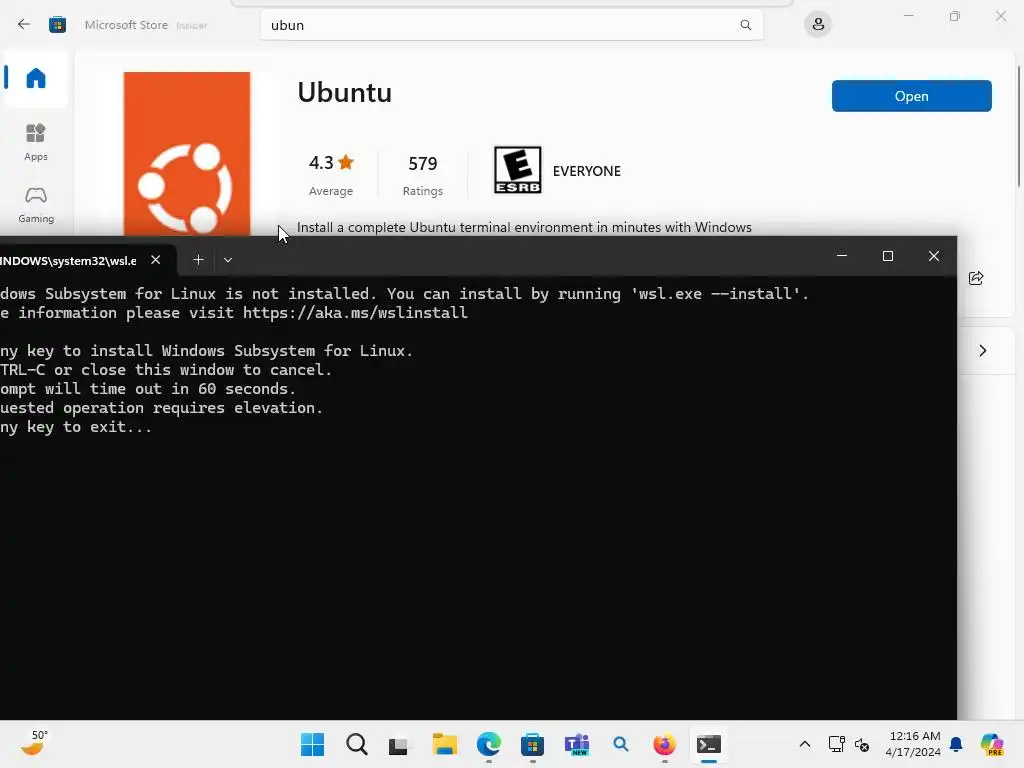Click the Microsoft Store logo icon
This screenshot has width=1024, height=768.
click(57, 25)
